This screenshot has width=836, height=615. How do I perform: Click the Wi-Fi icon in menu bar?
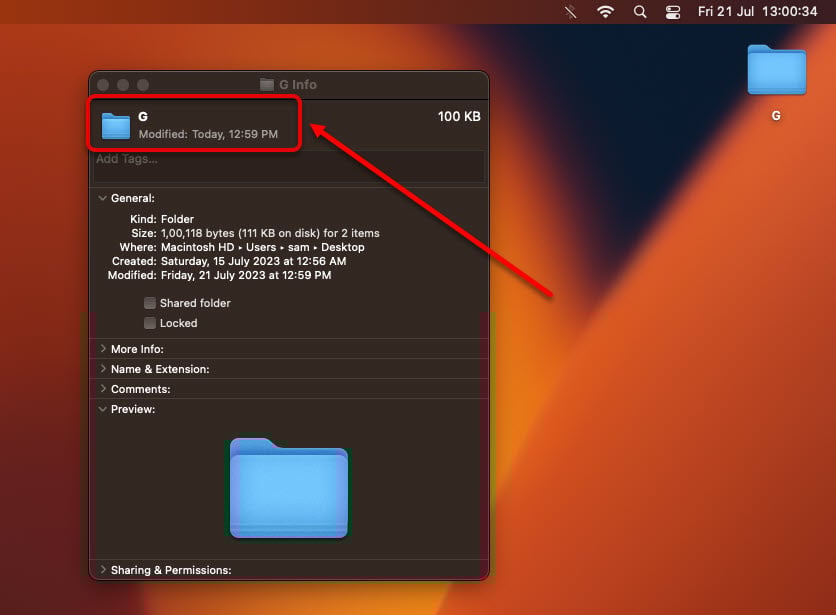coord(605,12)
